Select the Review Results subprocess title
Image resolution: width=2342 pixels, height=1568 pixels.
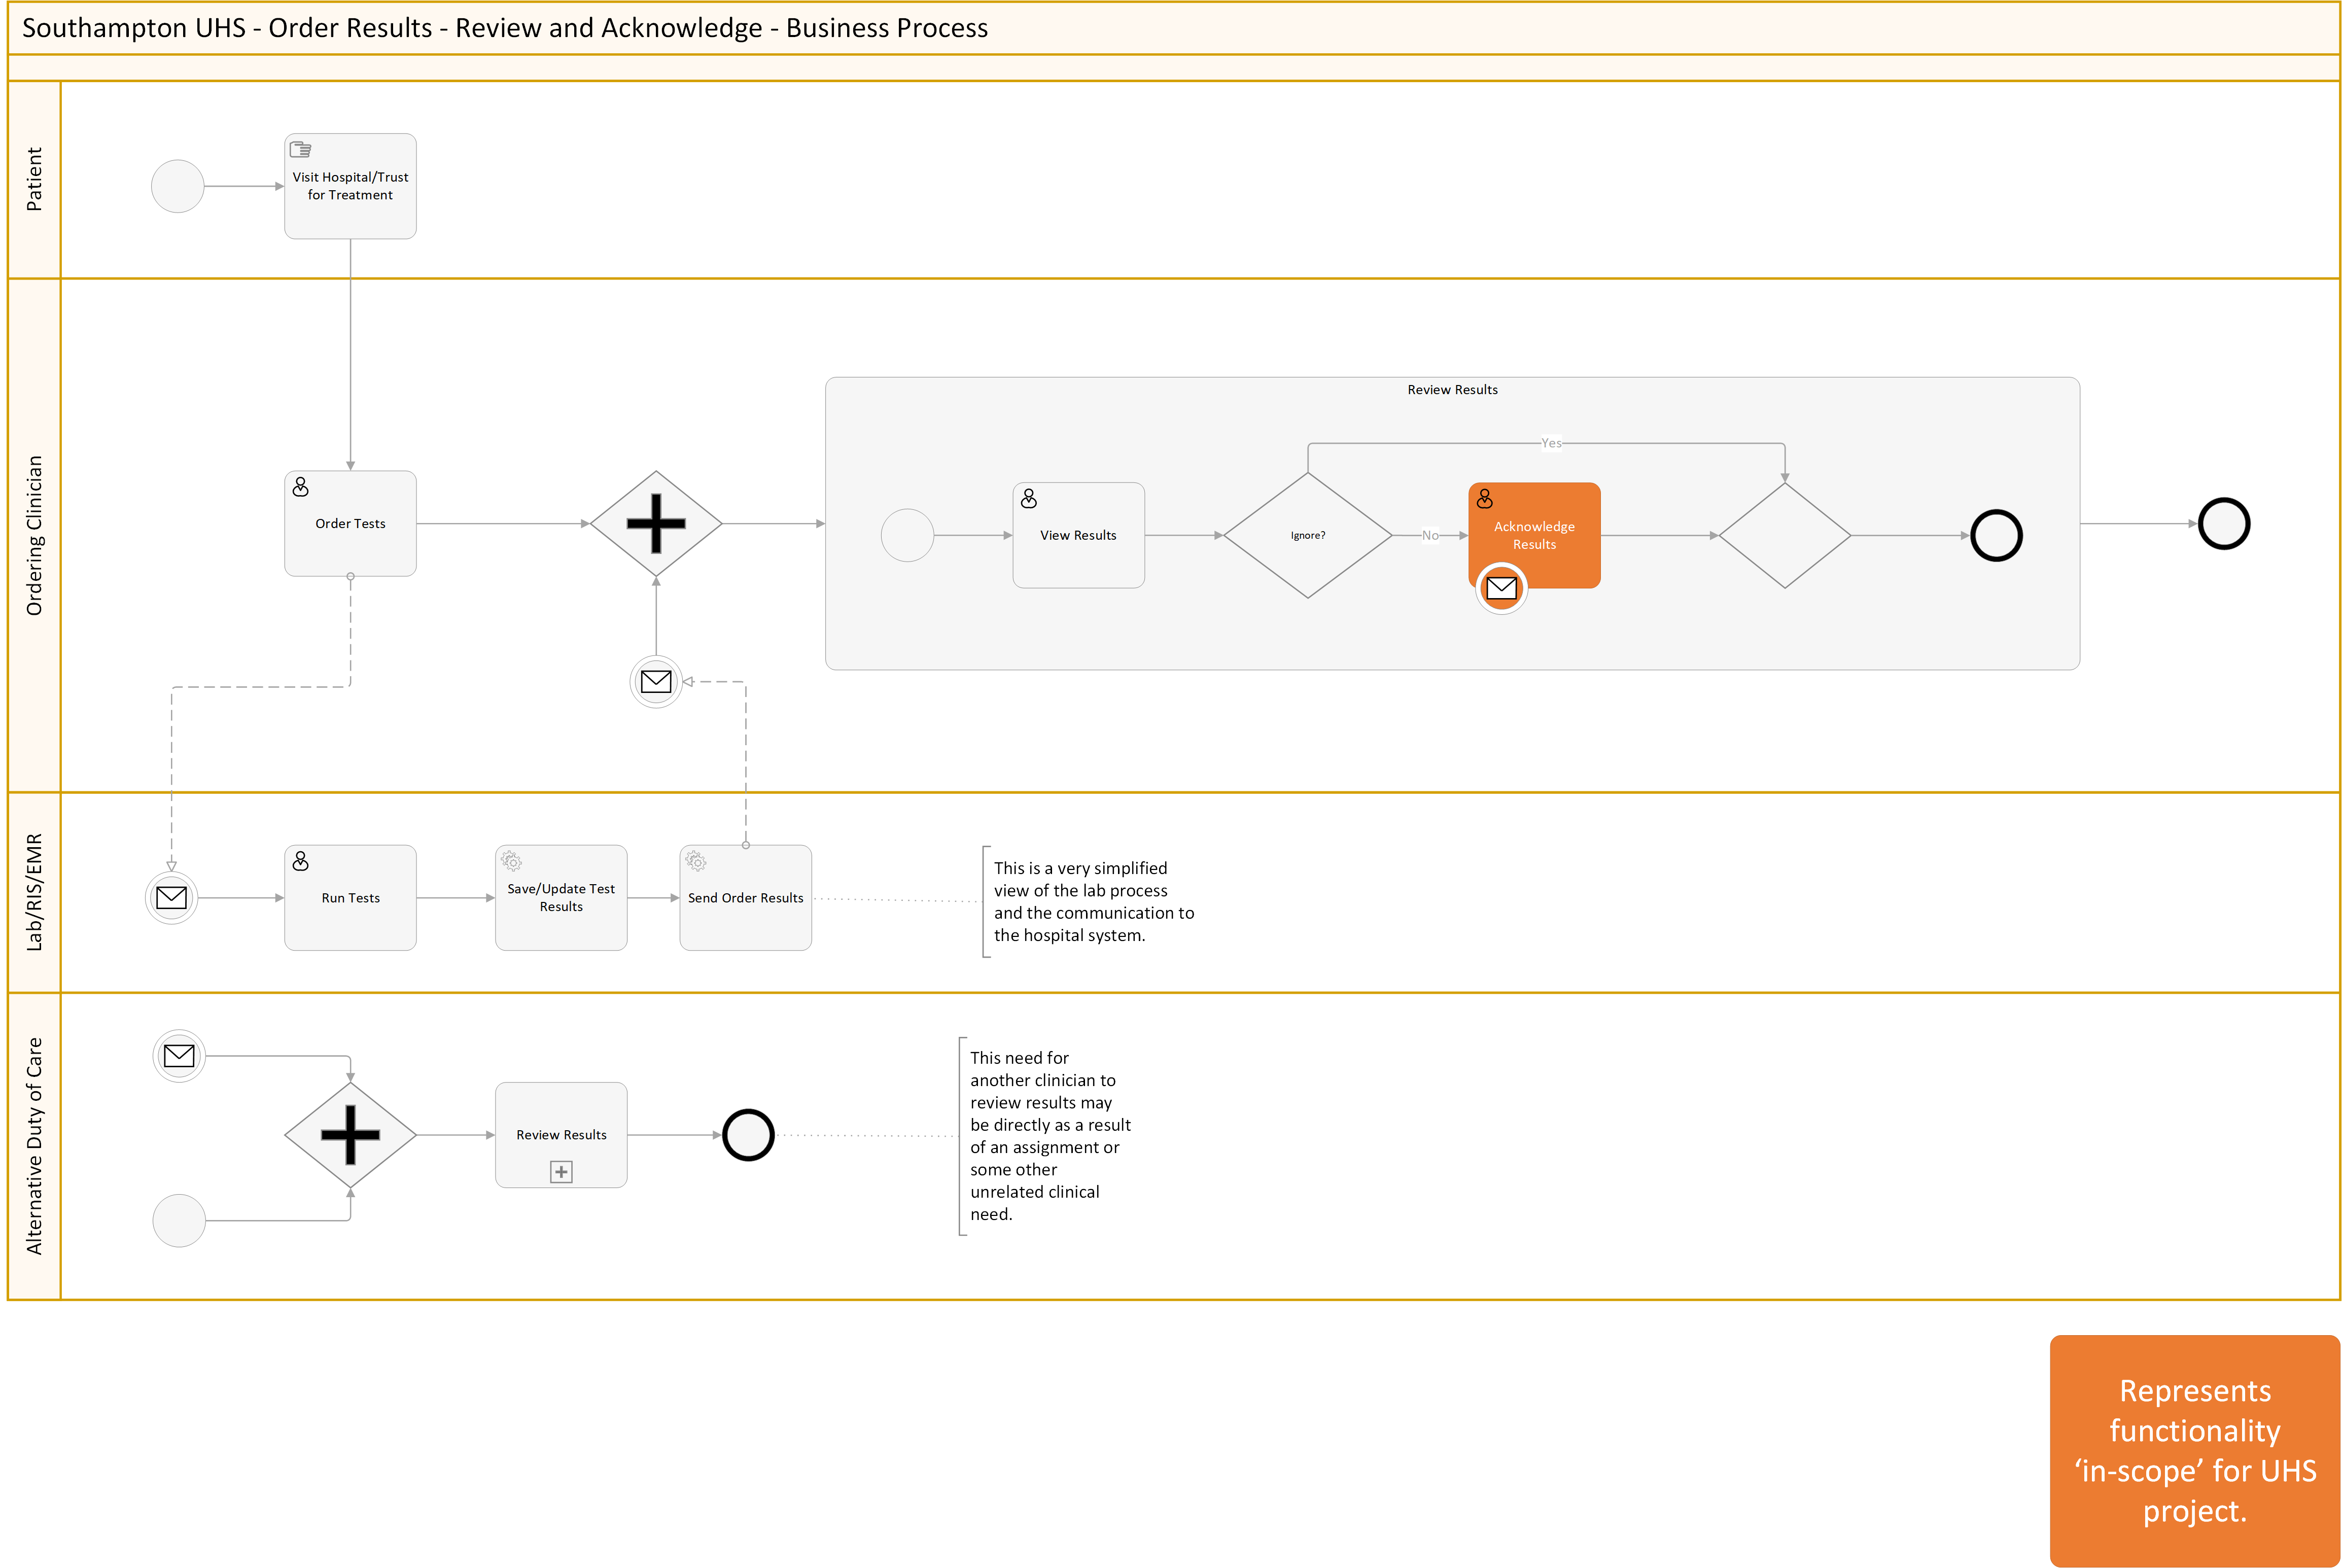(1452, 390)
